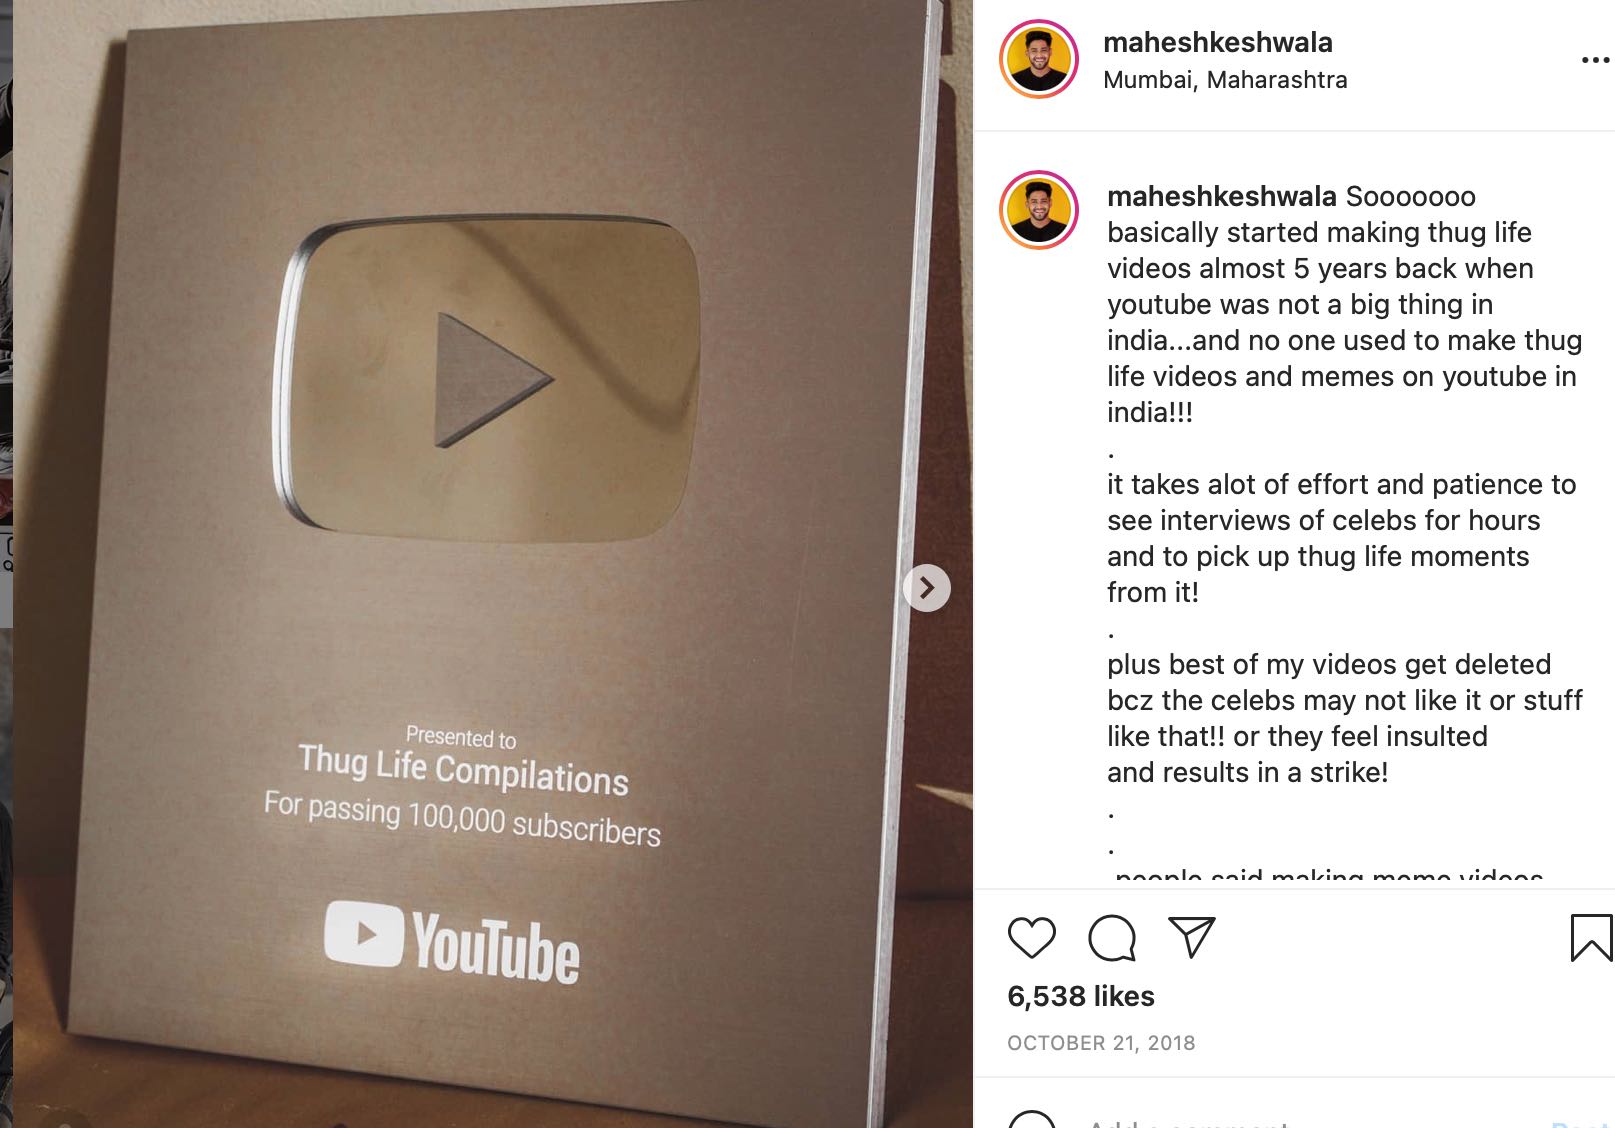Click the maheshkeshwala username in the caption
The height and width of the screenshot is (1128, 1615).
(1221, 196)
